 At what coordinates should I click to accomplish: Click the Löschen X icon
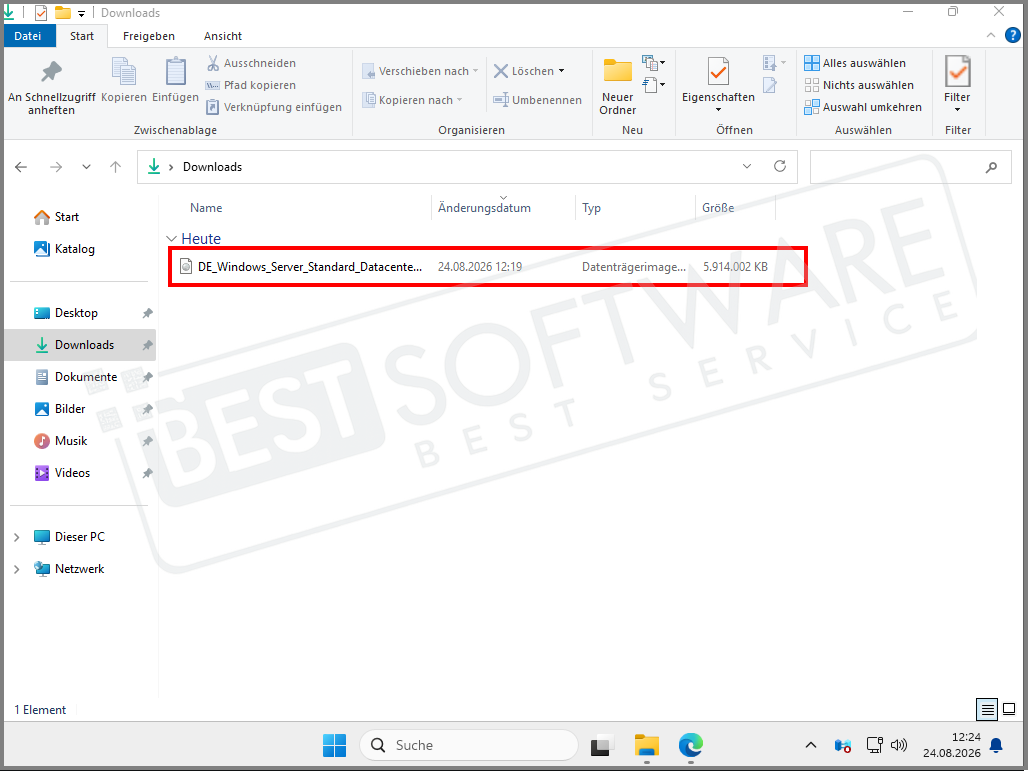click(x=501, y=71)
